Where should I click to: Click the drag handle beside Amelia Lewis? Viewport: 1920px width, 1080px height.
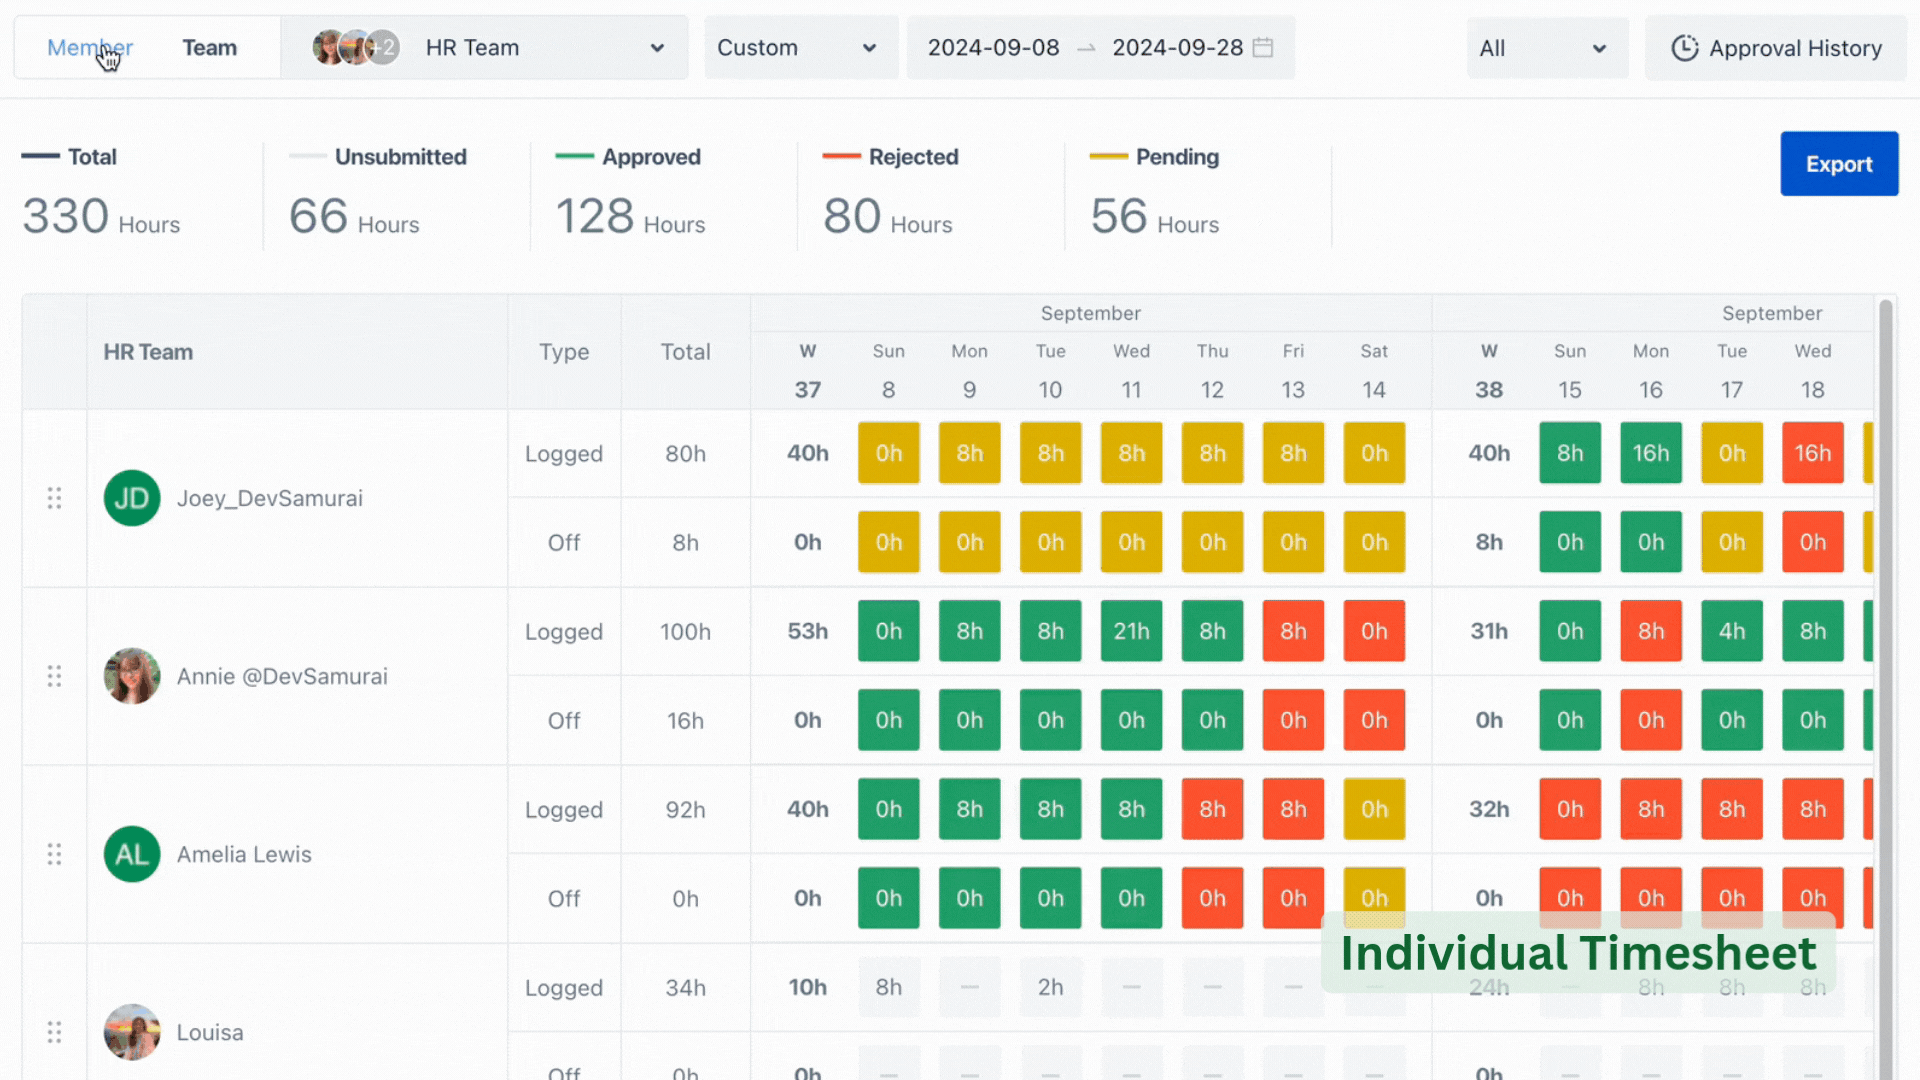tap(55, 854)
